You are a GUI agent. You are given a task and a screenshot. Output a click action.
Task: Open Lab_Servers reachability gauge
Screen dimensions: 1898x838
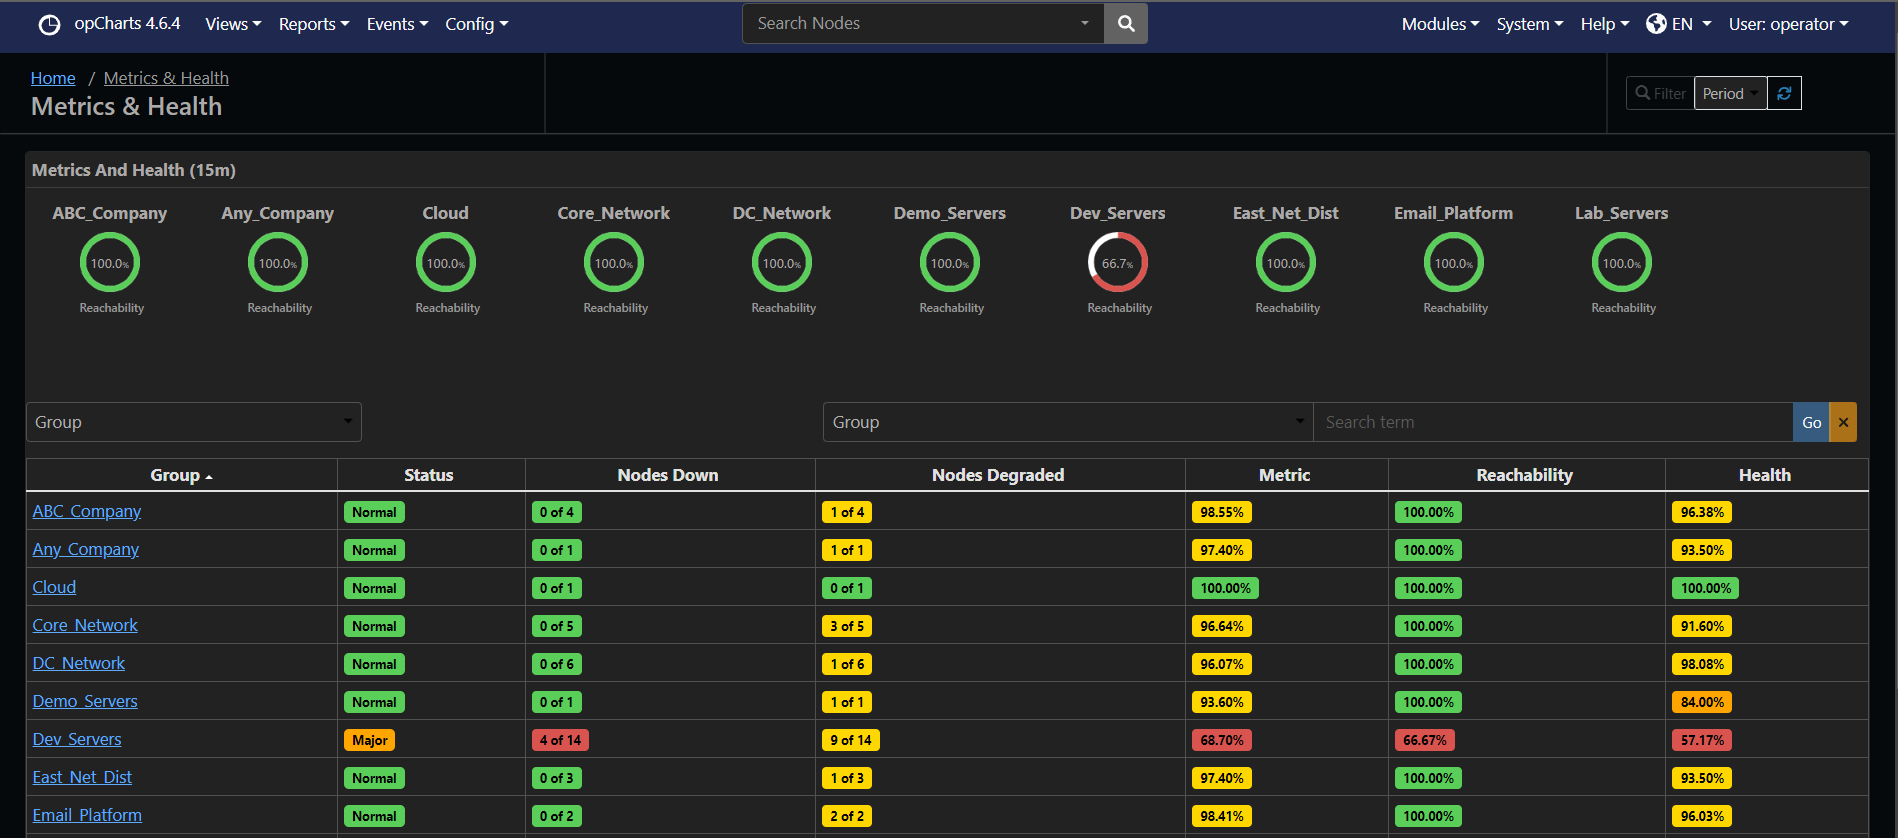[1622, 262]
